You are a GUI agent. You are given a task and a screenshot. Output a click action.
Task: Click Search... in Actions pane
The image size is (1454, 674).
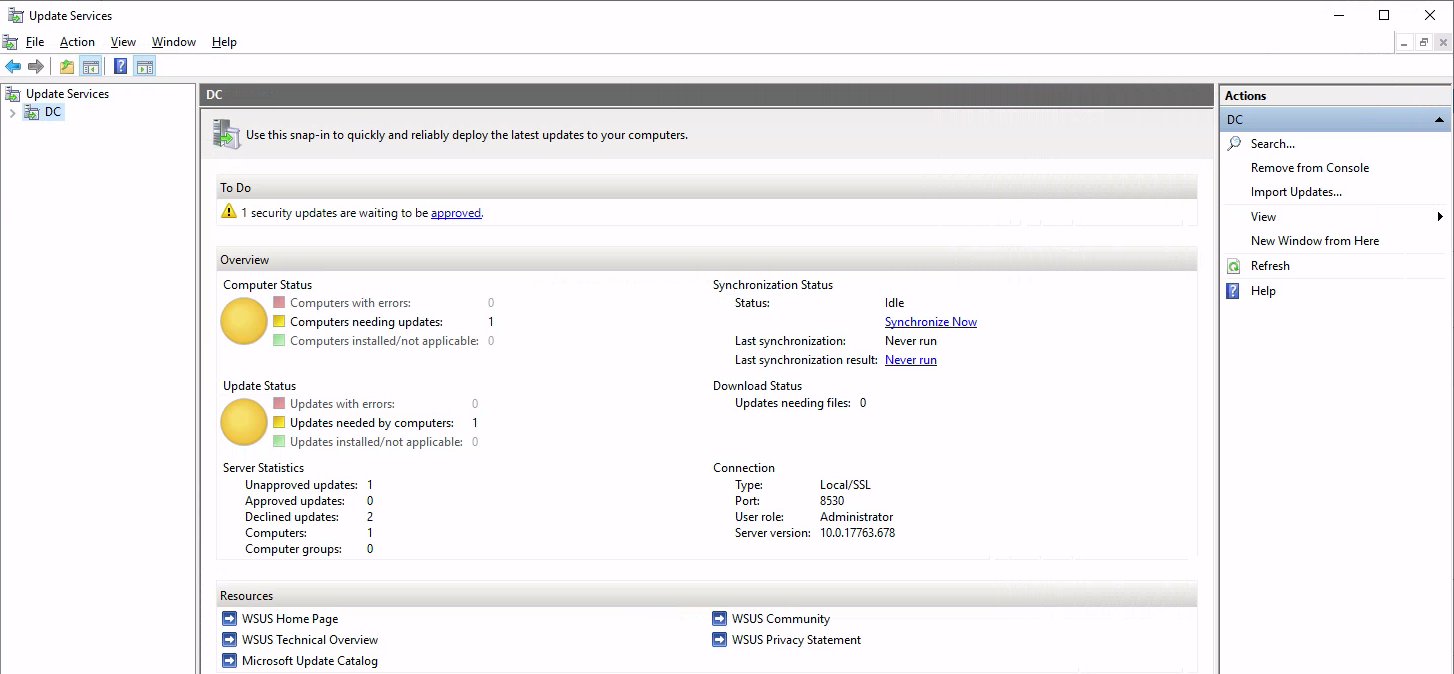(x=1273, y=144)
